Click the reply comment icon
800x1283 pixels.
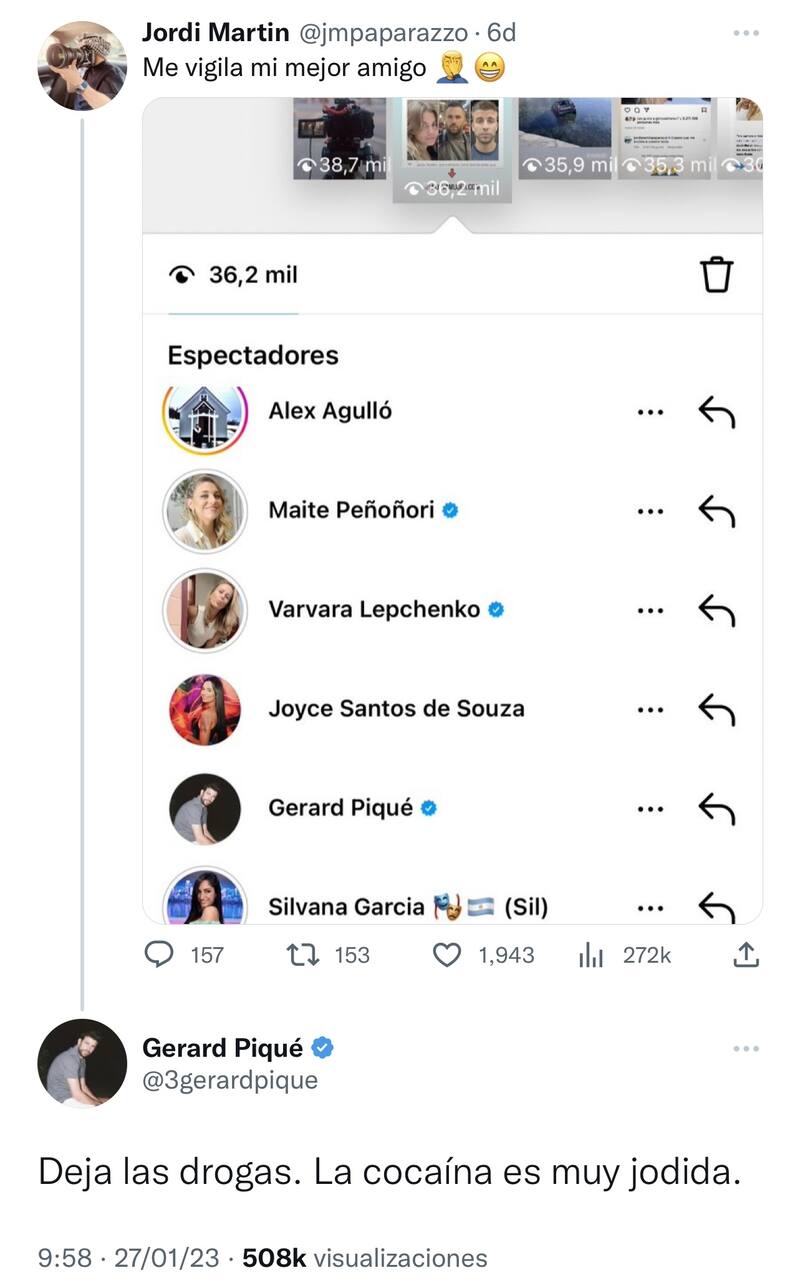coord(160,955)
